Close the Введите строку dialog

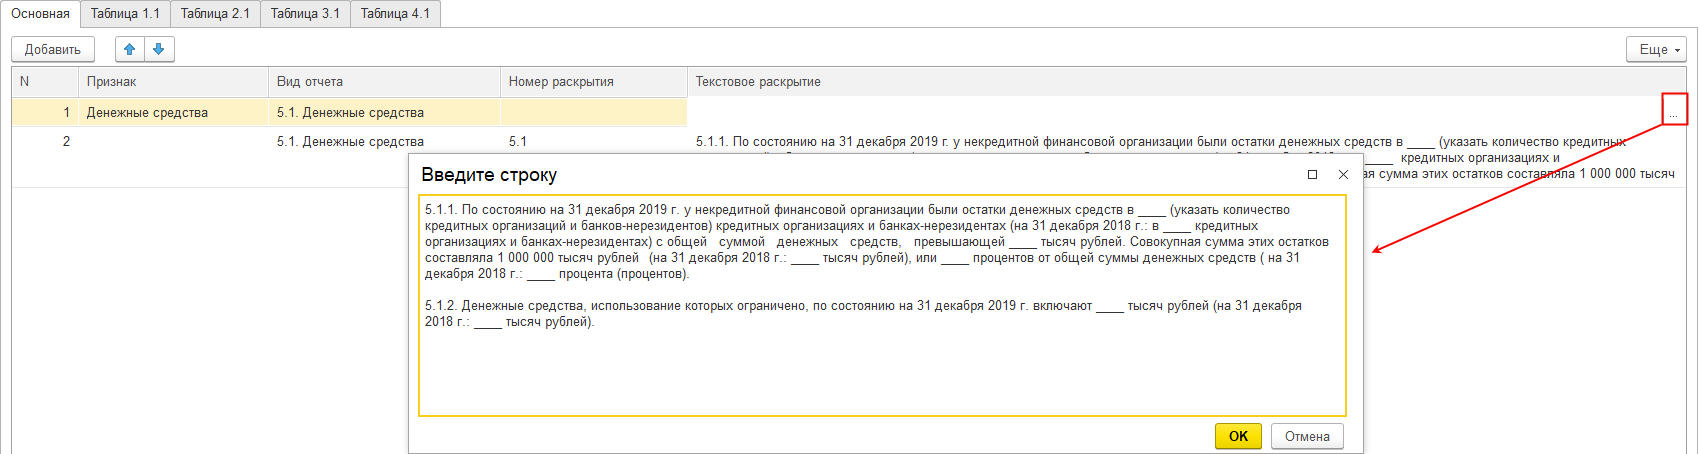tap(1343, 174)
